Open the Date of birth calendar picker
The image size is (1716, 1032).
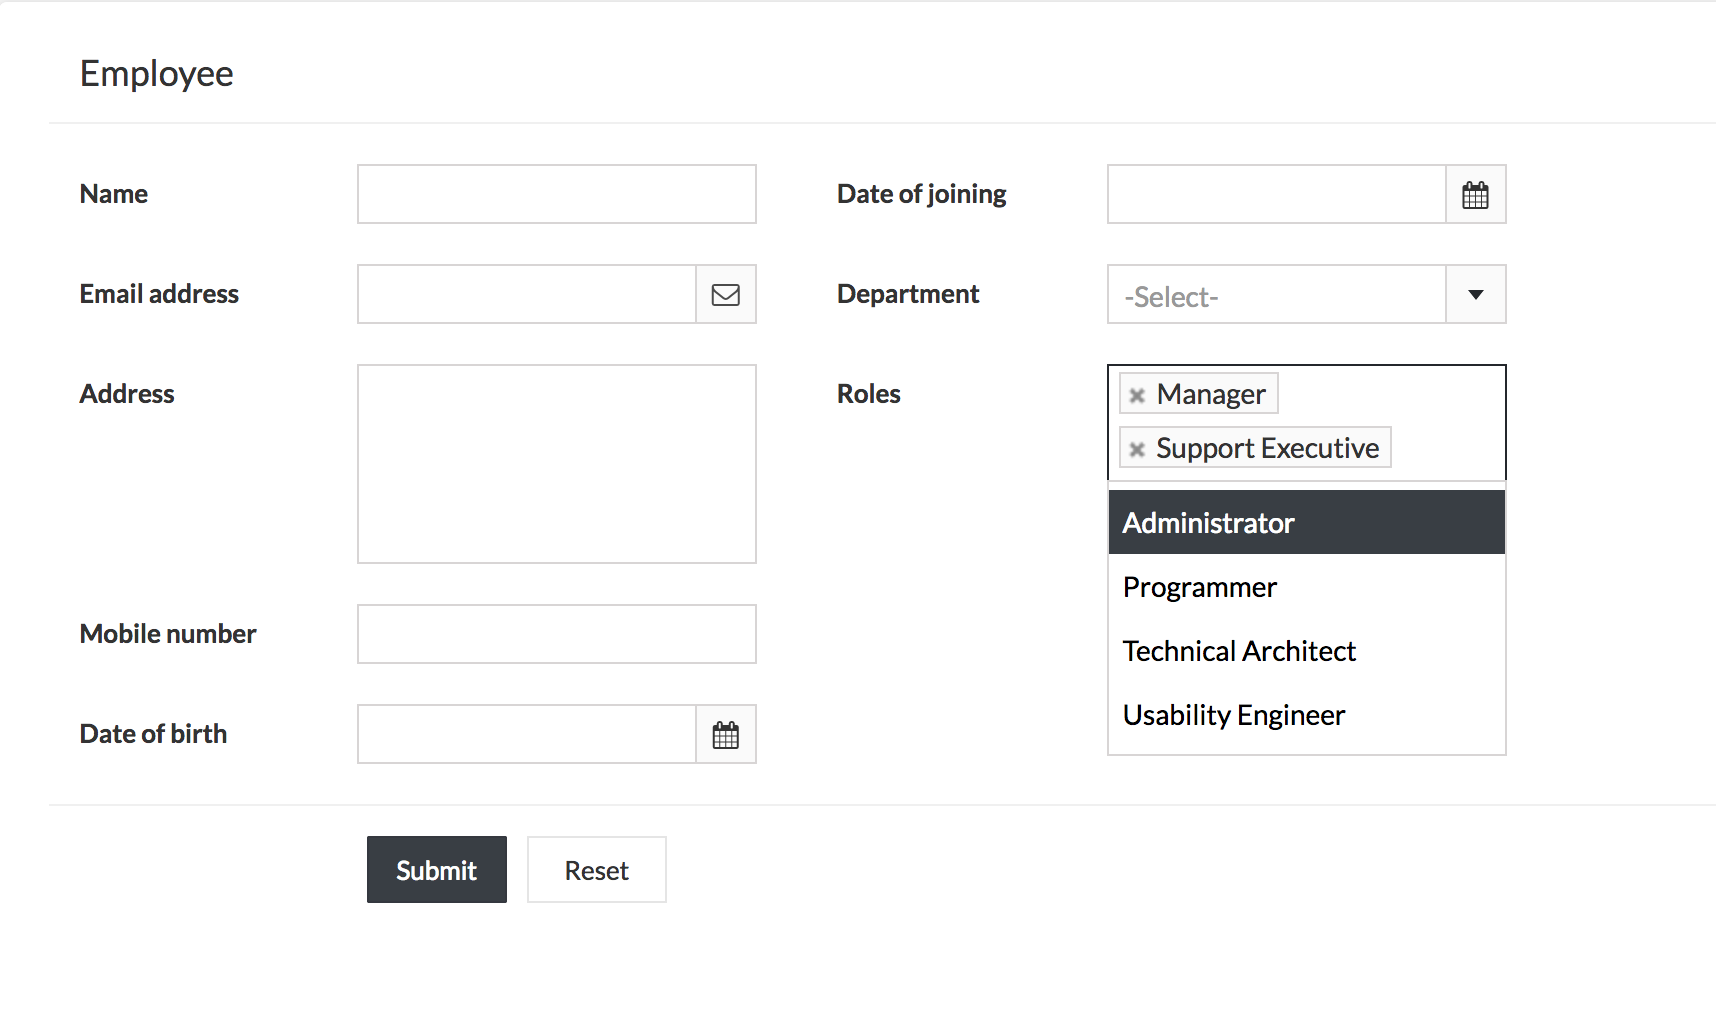pyautogui.click(x=726, y=733)
